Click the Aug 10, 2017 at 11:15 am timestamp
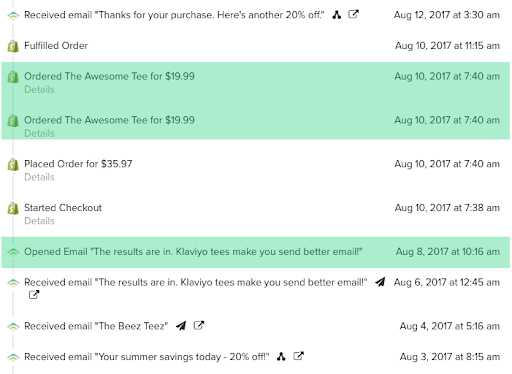 coord(447,45)
